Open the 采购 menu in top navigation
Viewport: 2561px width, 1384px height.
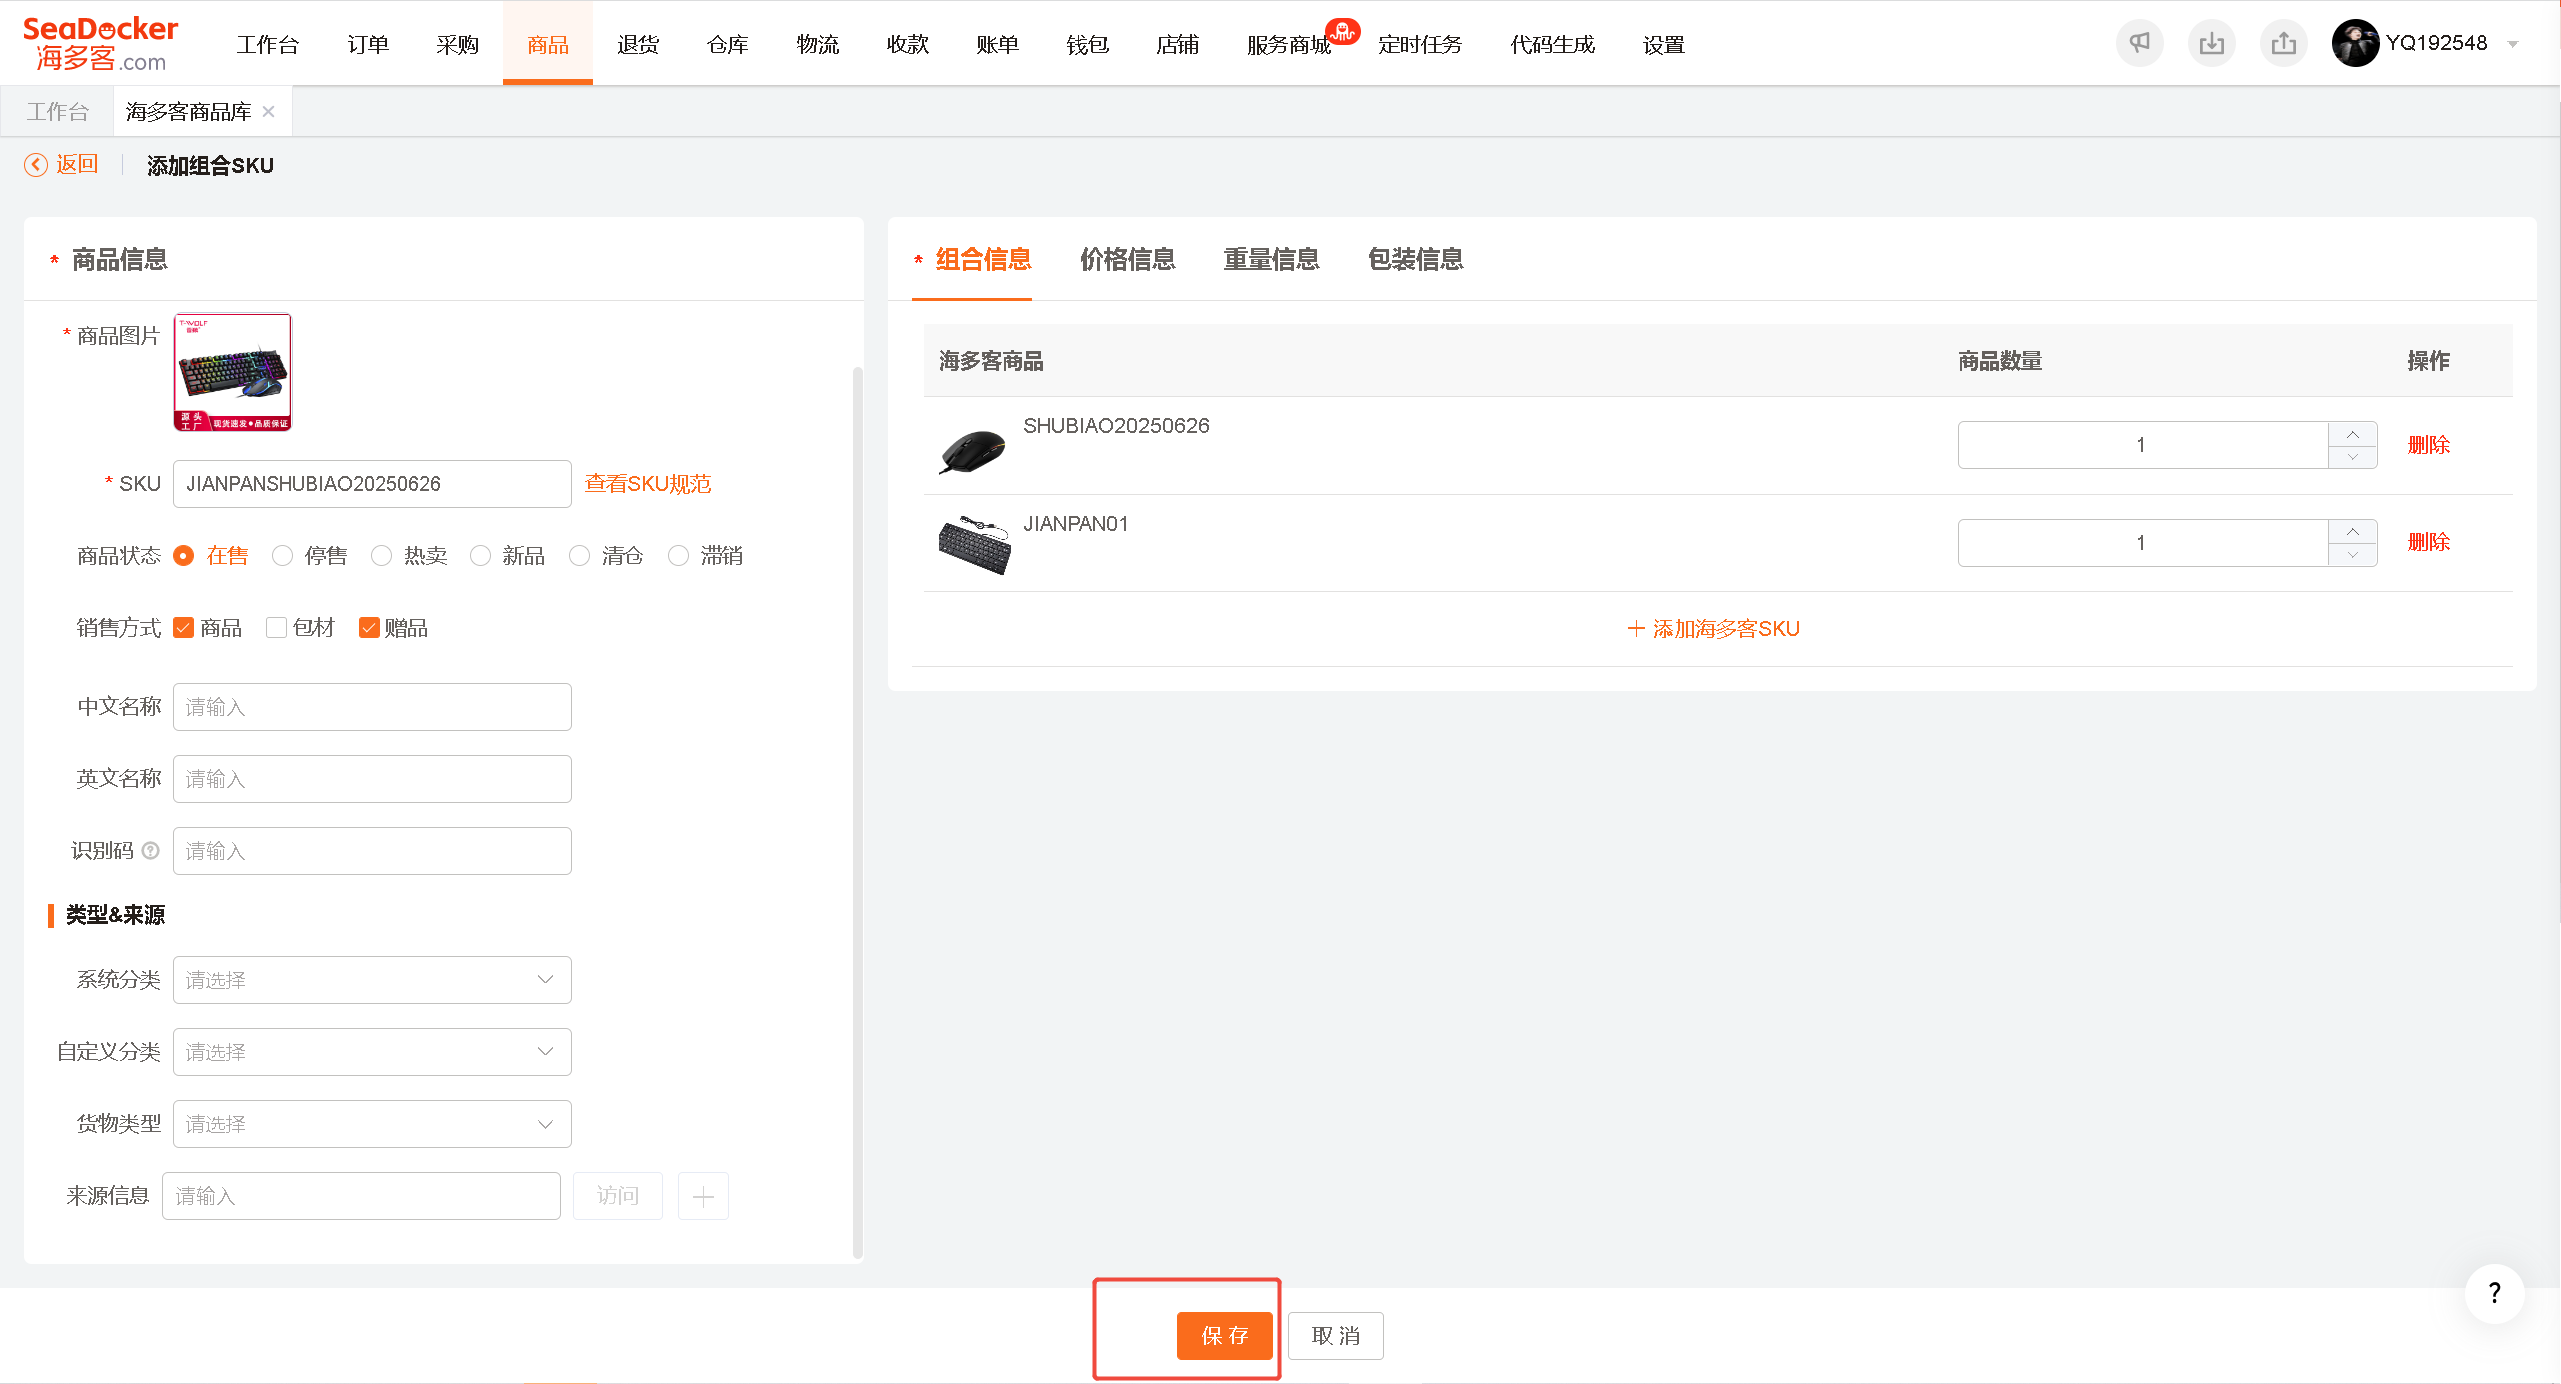click(x=458, y=45)
